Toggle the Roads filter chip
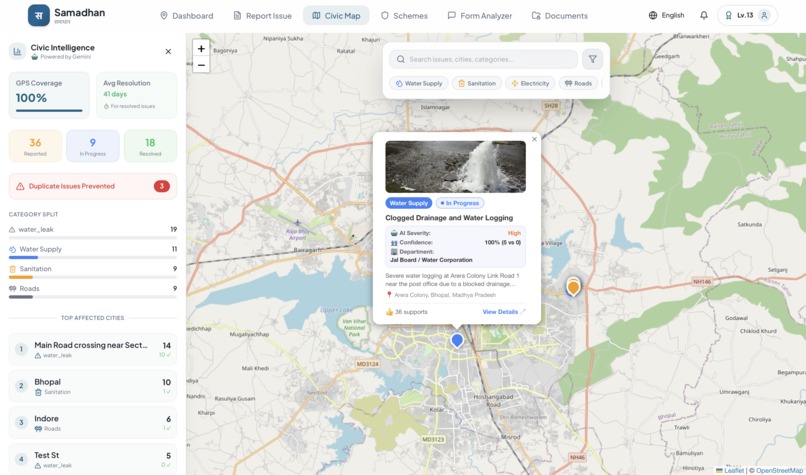This screenshot has width=806, height=475. click(578, 83)
